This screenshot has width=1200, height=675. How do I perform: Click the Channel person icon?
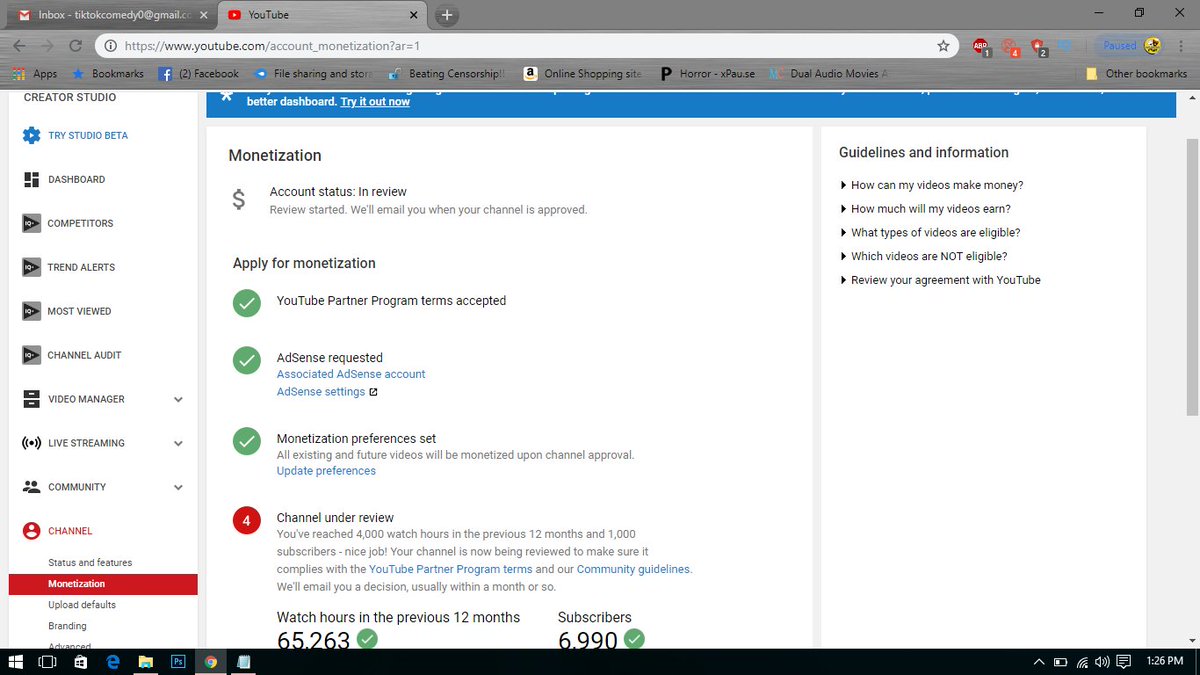coord(31,531)
